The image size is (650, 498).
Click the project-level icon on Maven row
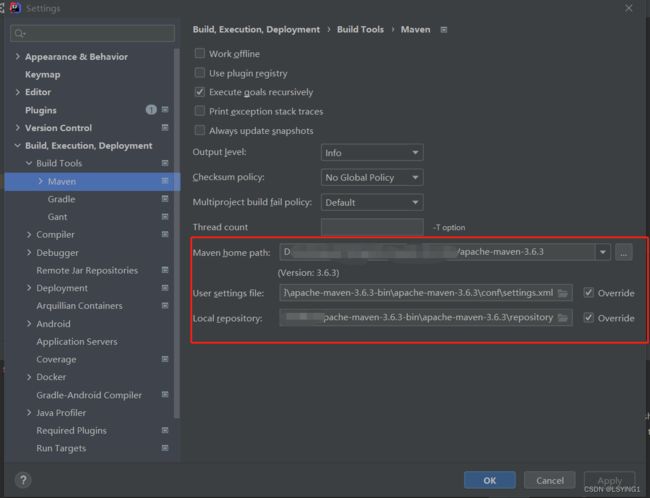point(165,181)
